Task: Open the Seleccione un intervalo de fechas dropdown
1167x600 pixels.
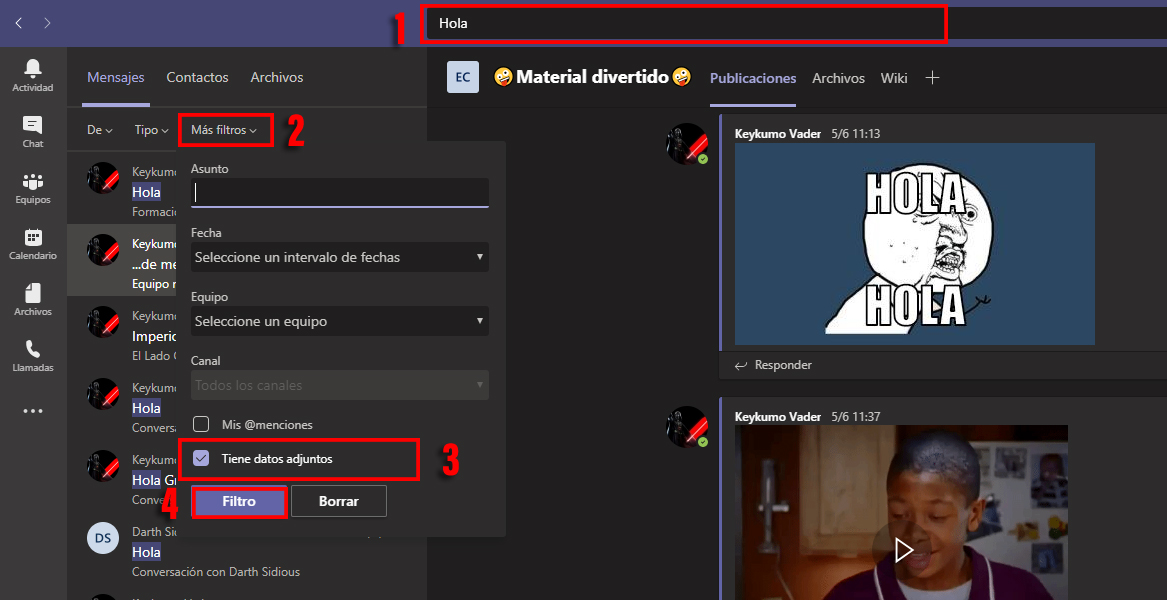Action: [339, 257]
